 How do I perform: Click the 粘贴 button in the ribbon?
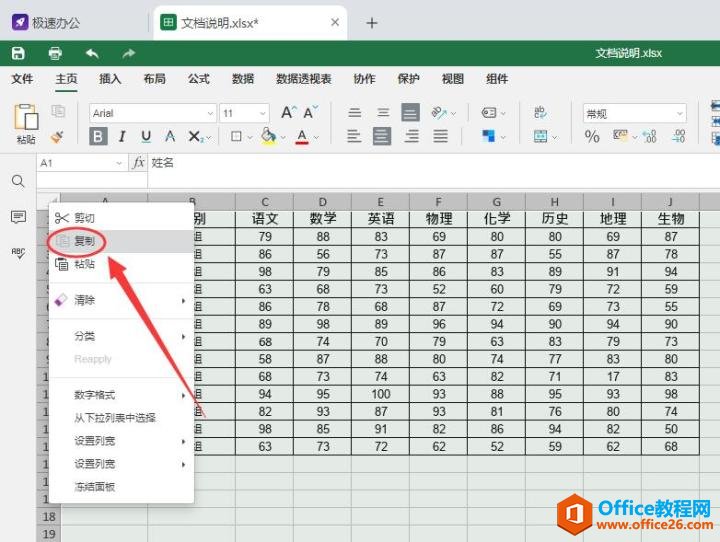[x=26, y=124]
